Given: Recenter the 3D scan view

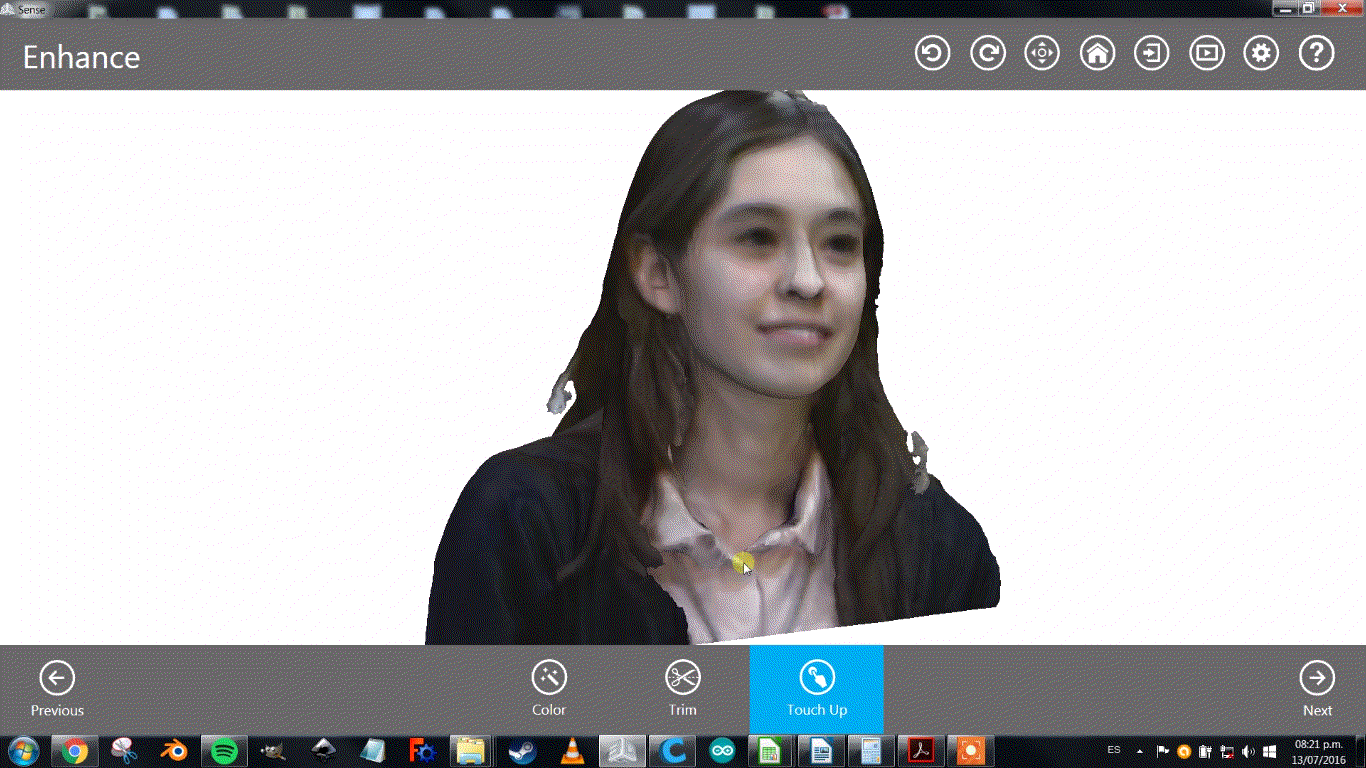Looking at the screenshot, I should pyautogui.click(x=1041, y=52).
